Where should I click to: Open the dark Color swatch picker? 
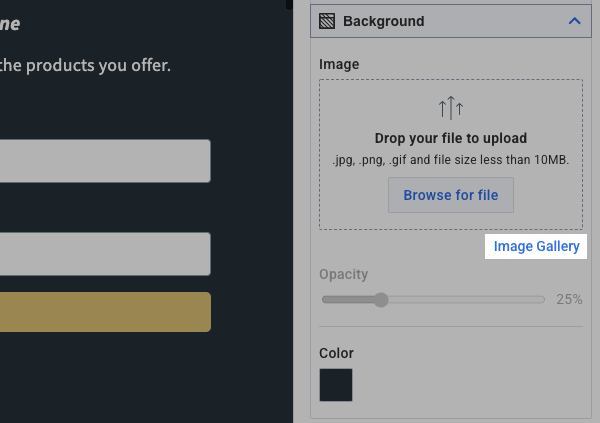(336, 385)
